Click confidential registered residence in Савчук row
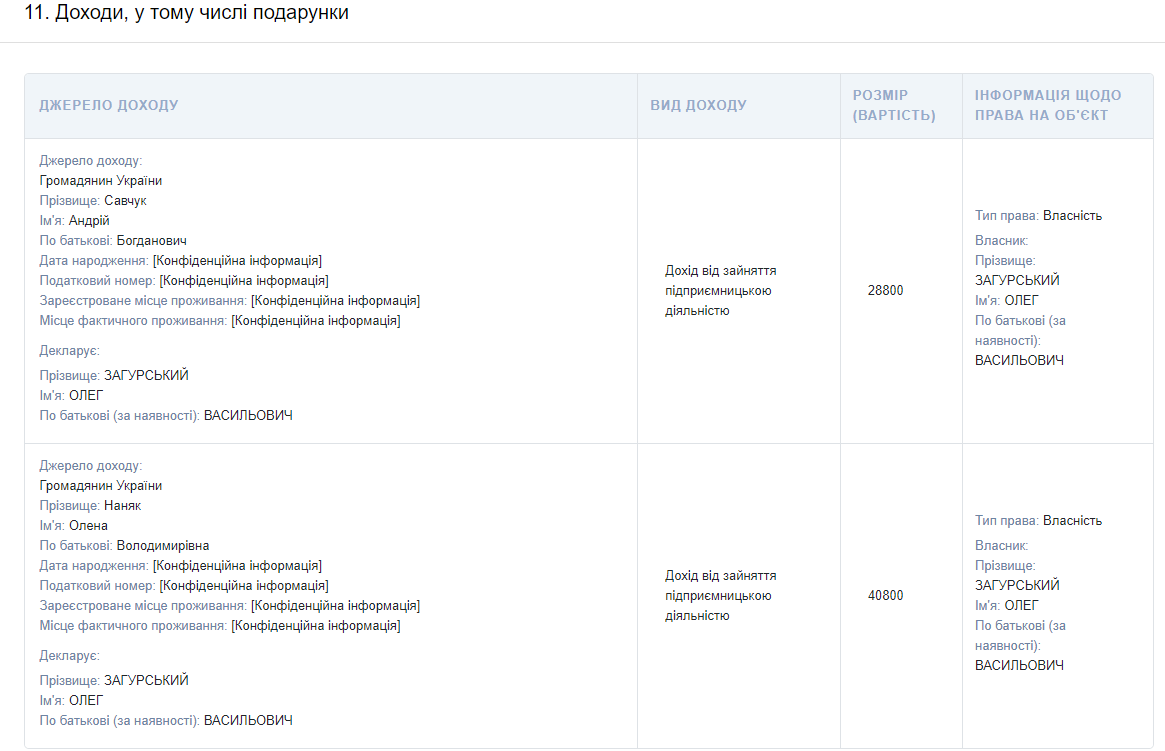This screenshot has width=1165, height=751. coord(335,301)
